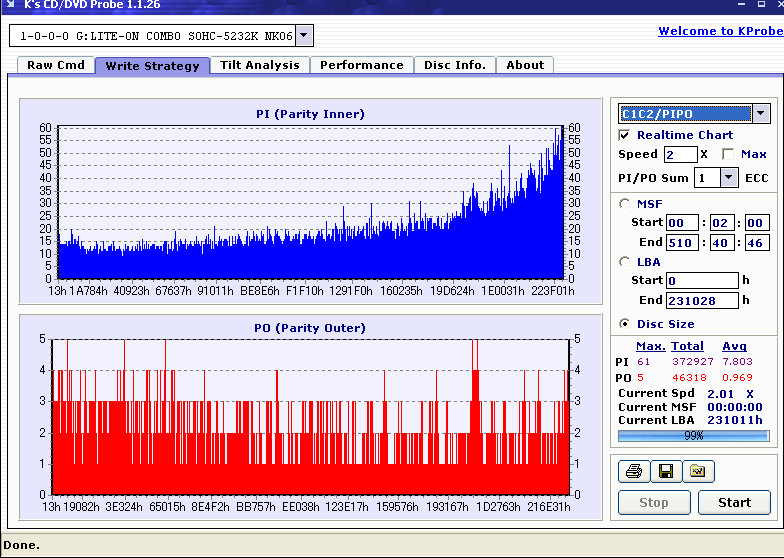Open the C1C2/PIPO test type dropdown

coord(761,114)
